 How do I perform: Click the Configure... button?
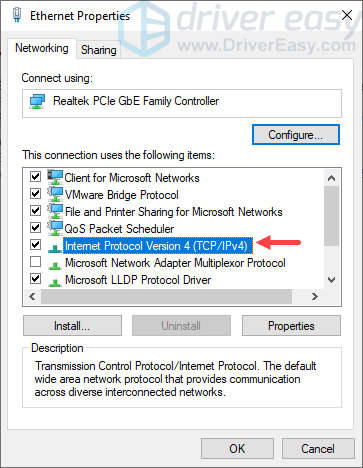296,135
